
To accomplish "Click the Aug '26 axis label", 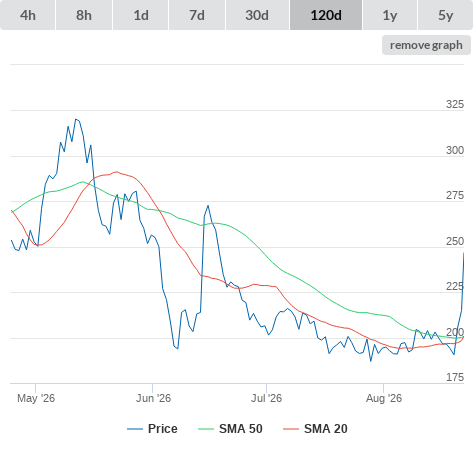I will coord(384,398).
